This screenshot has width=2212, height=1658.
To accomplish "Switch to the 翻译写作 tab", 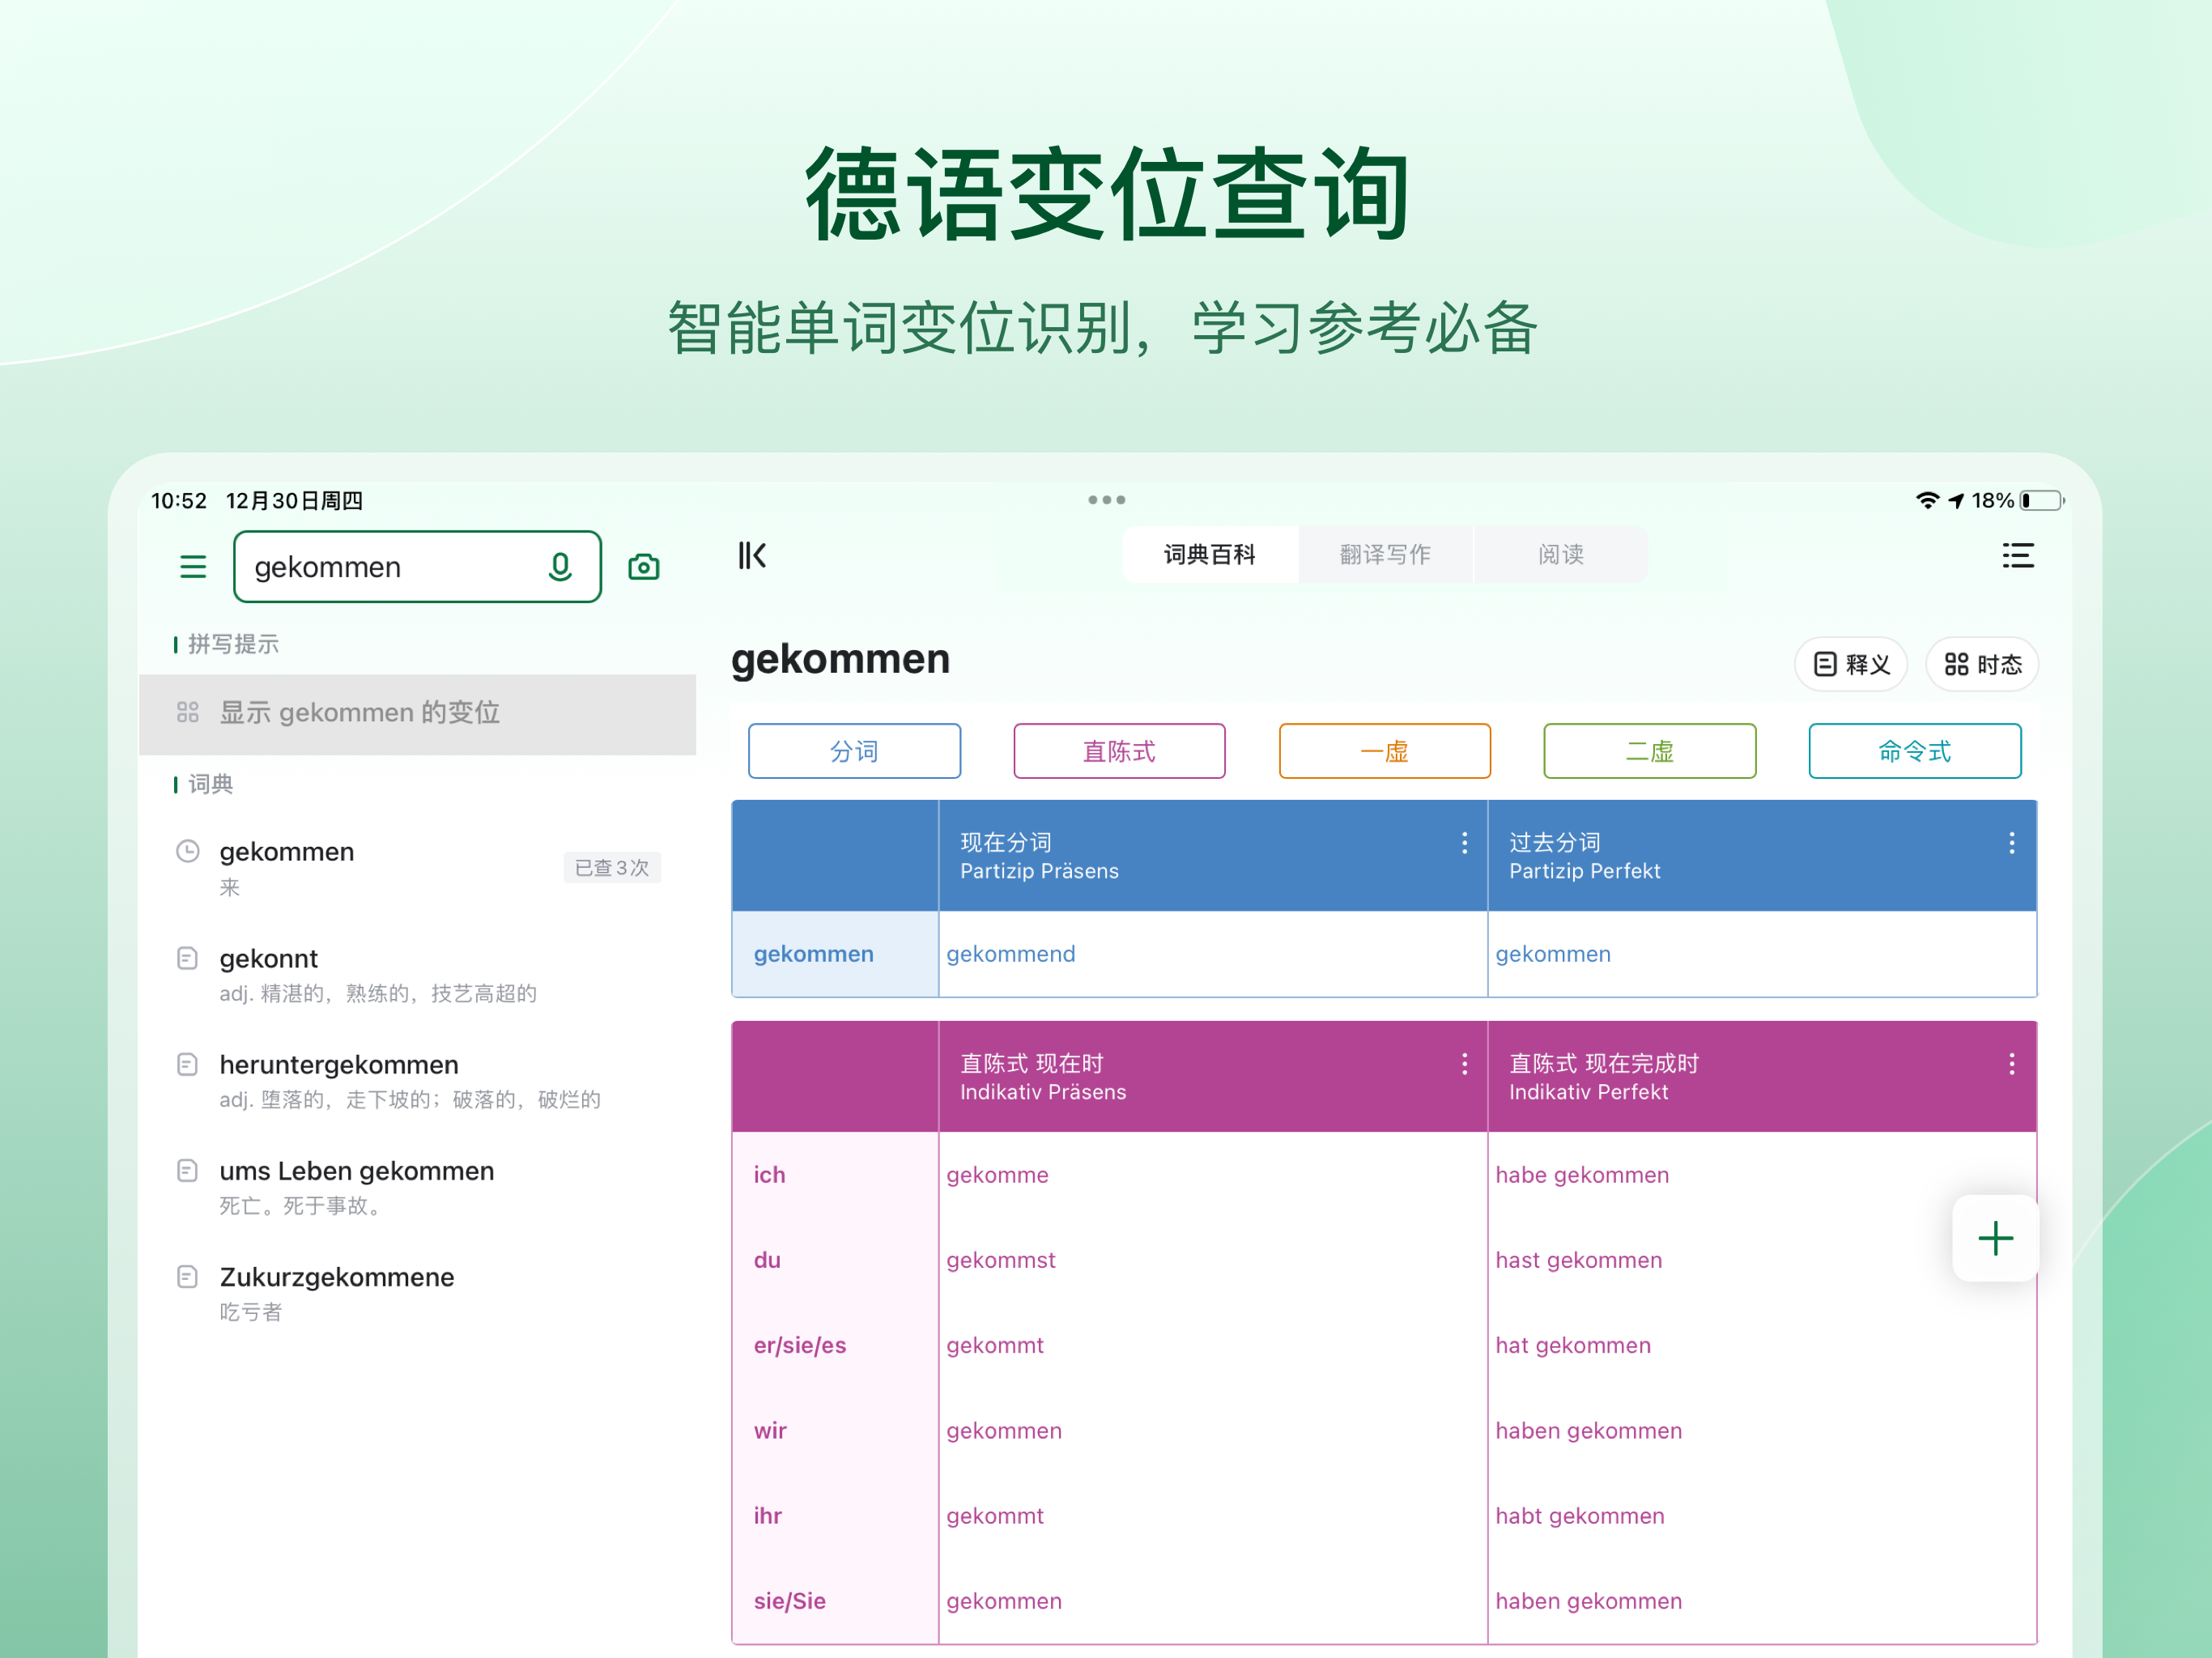I will coord(1385,554).
